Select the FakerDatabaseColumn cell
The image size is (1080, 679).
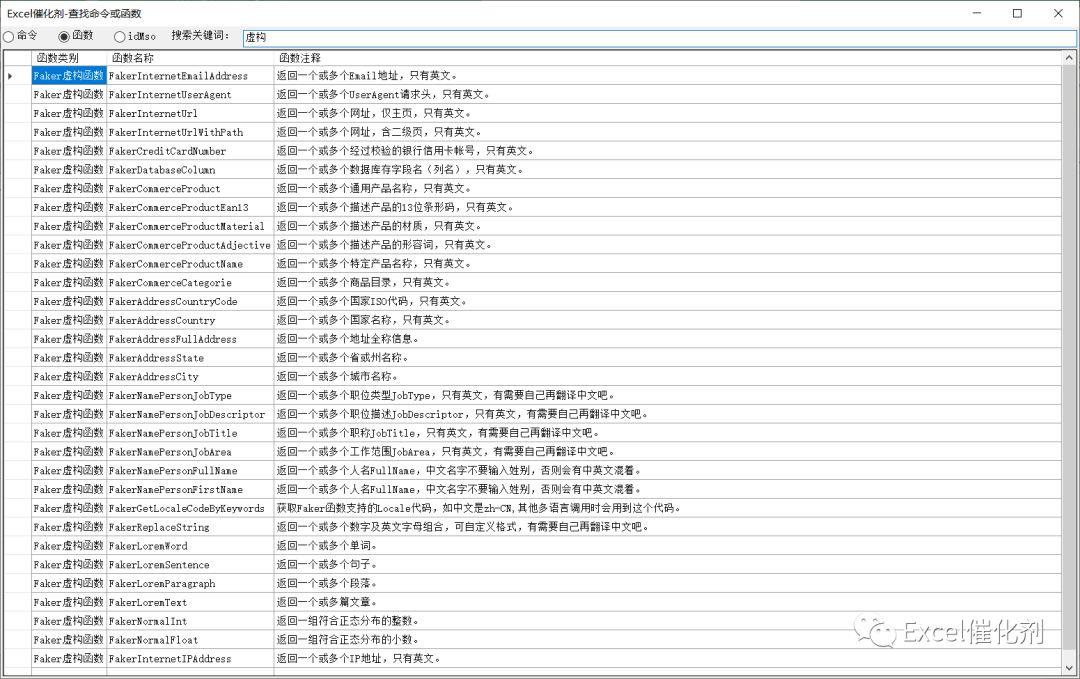[x=190, y=169]
